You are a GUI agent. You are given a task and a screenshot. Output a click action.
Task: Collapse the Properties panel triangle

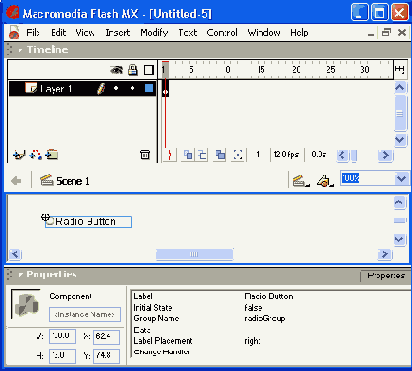coord(21,275)
